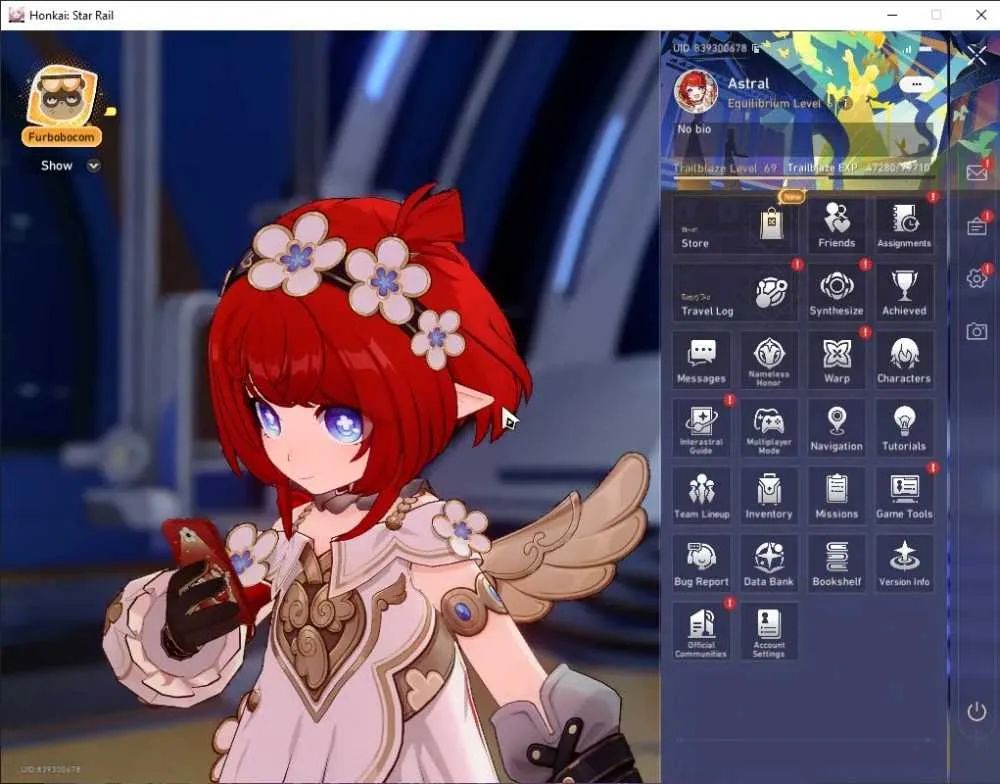Open the Store

pos(735,225)
